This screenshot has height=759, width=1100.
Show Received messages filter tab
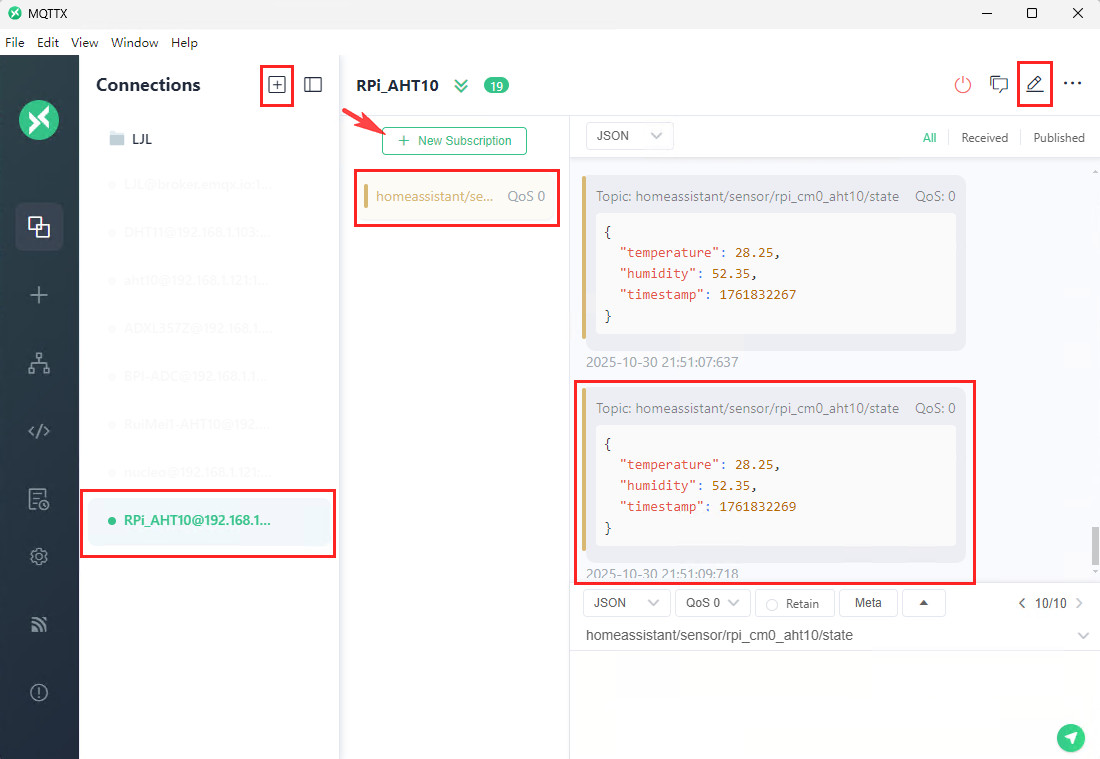(984, 138)
